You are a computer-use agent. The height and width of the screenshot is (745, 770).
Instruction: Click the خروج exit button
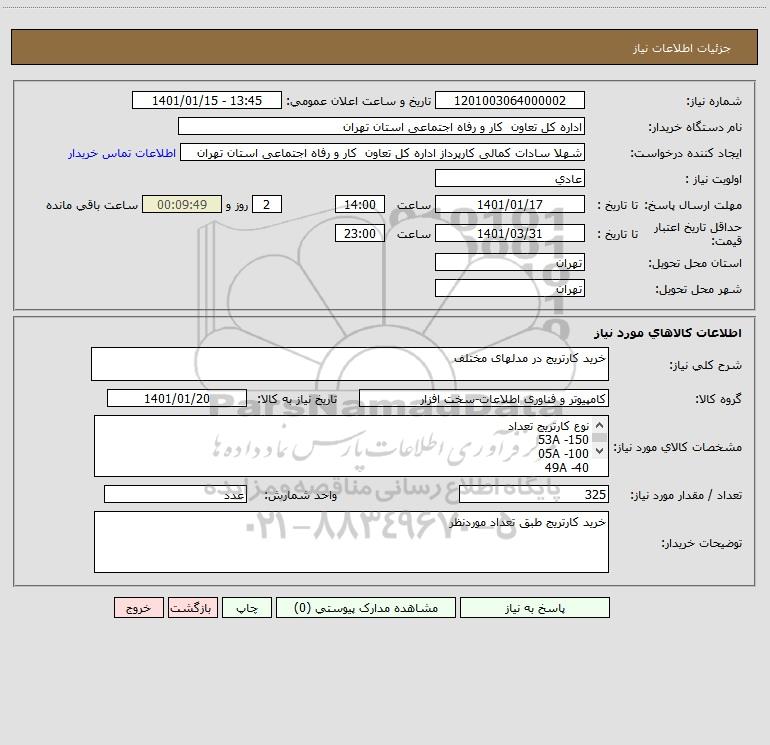coord(138,607)
